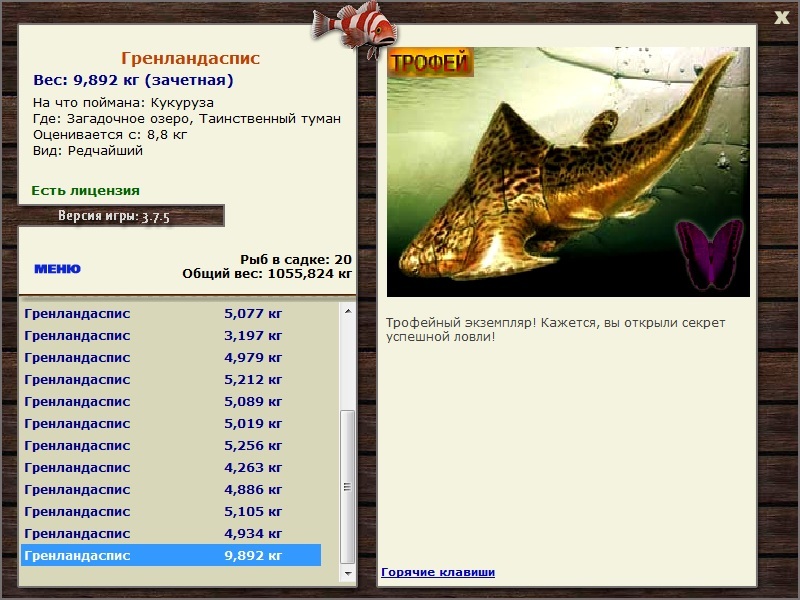
Task: Click the ТРОФЕЙ badge on the photo
Action: coord(430,62)
